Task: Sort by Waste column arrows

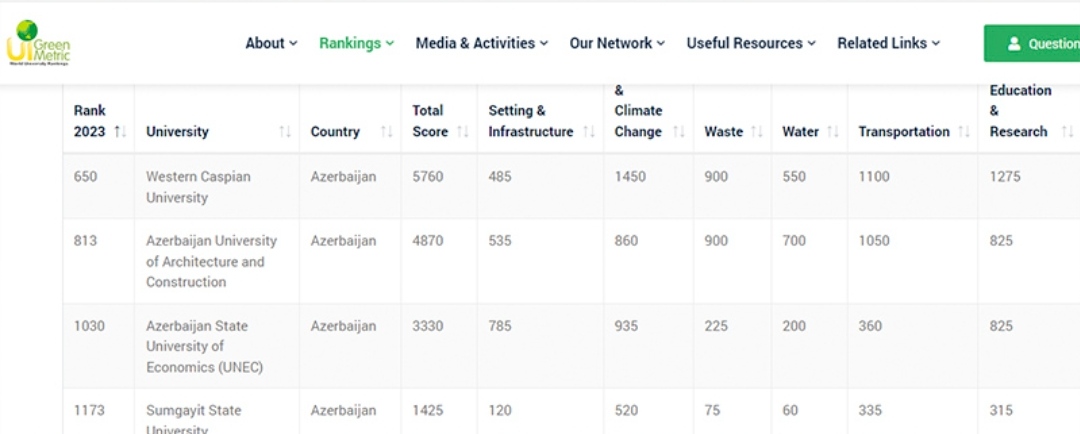Action: click(757, 132)
